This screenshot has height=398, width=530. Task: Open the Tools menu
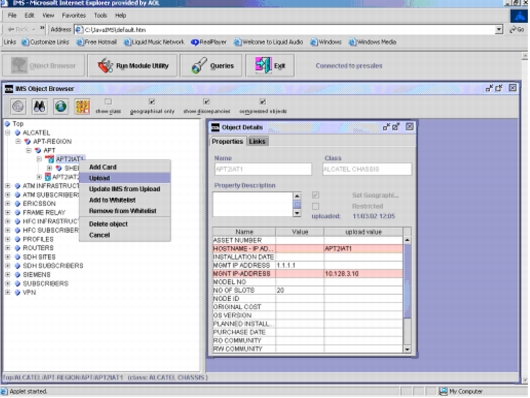coord(100,16)
